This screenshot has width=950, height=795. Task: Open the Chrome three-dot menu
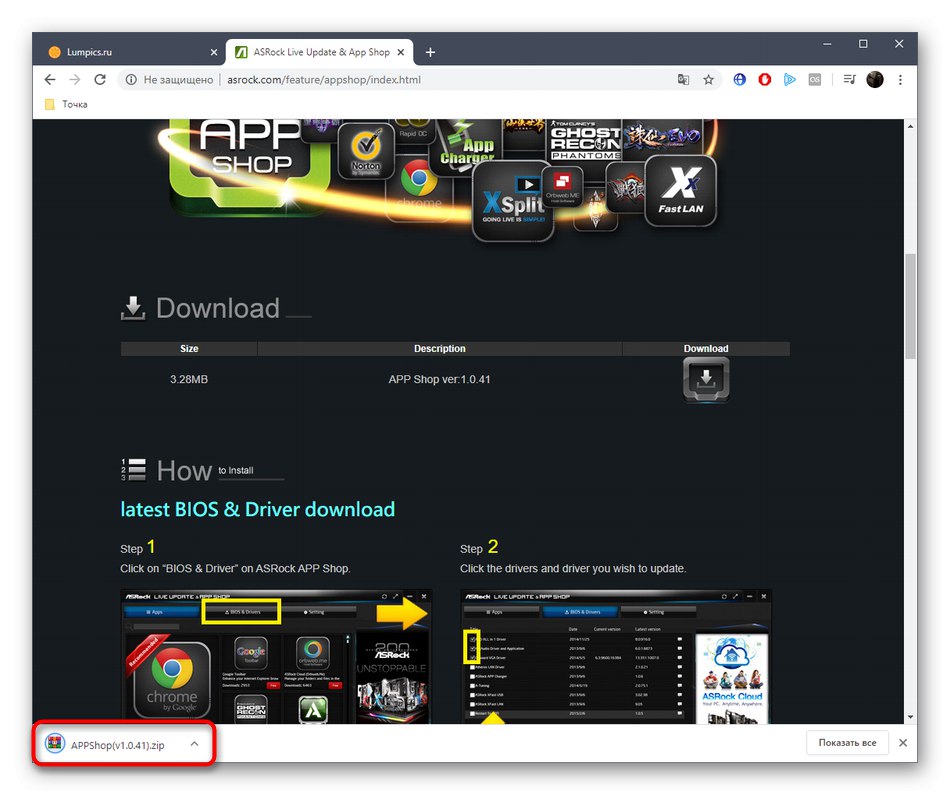900,79
